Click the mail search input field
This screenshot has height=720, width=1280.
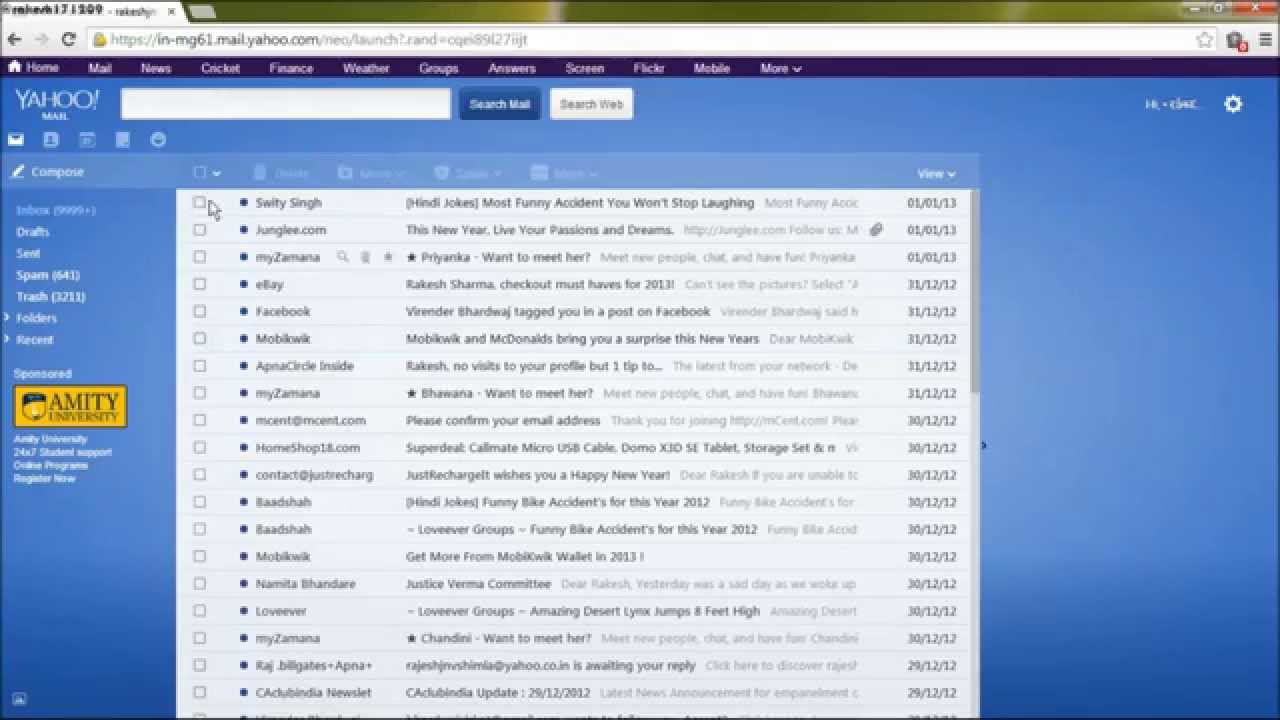coord(286,104)
